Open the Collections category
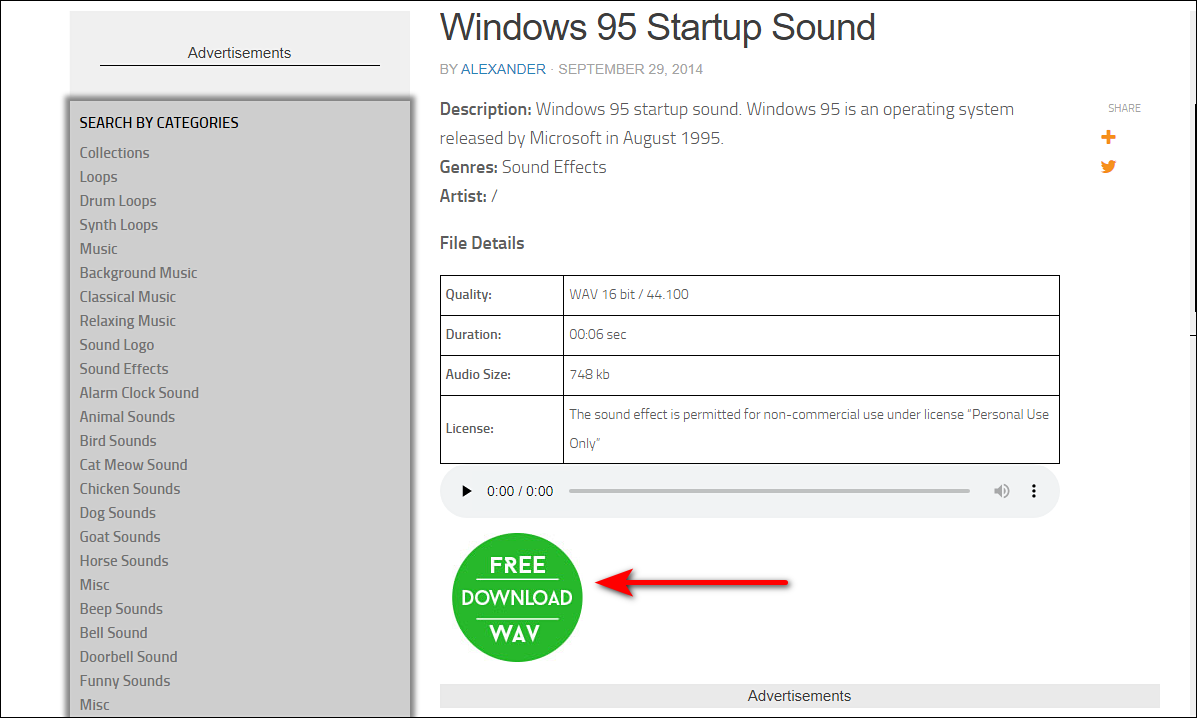The image size is (1197, 718). coord(114,152)
